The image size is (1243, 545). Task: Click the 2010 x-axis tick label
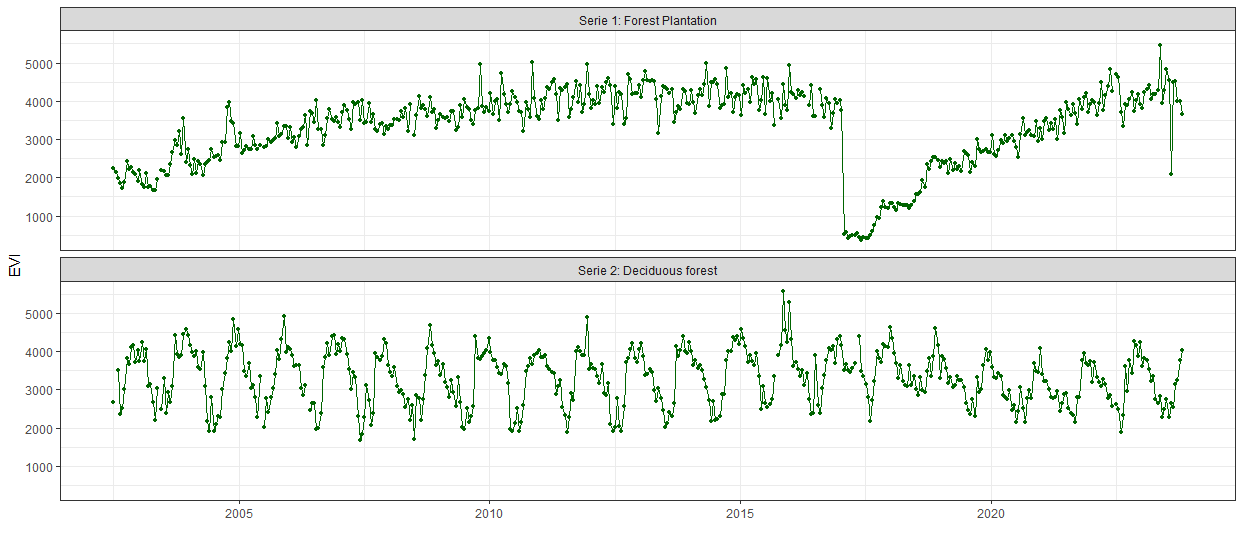[x=489, y=513]
